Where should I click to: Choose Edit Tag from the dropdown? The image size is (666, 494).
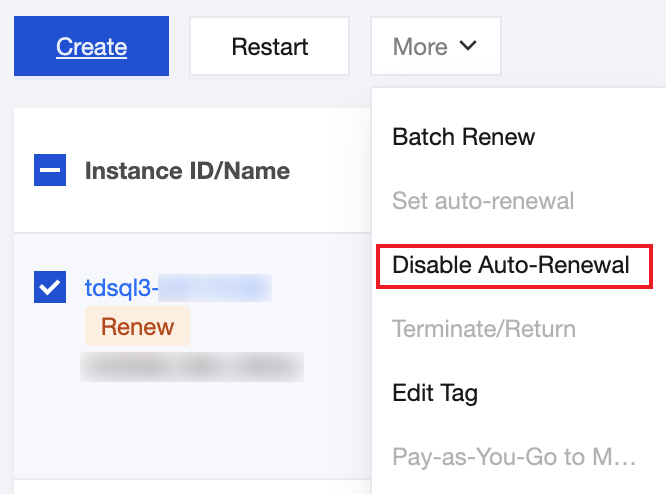click(x=435, y=393)
